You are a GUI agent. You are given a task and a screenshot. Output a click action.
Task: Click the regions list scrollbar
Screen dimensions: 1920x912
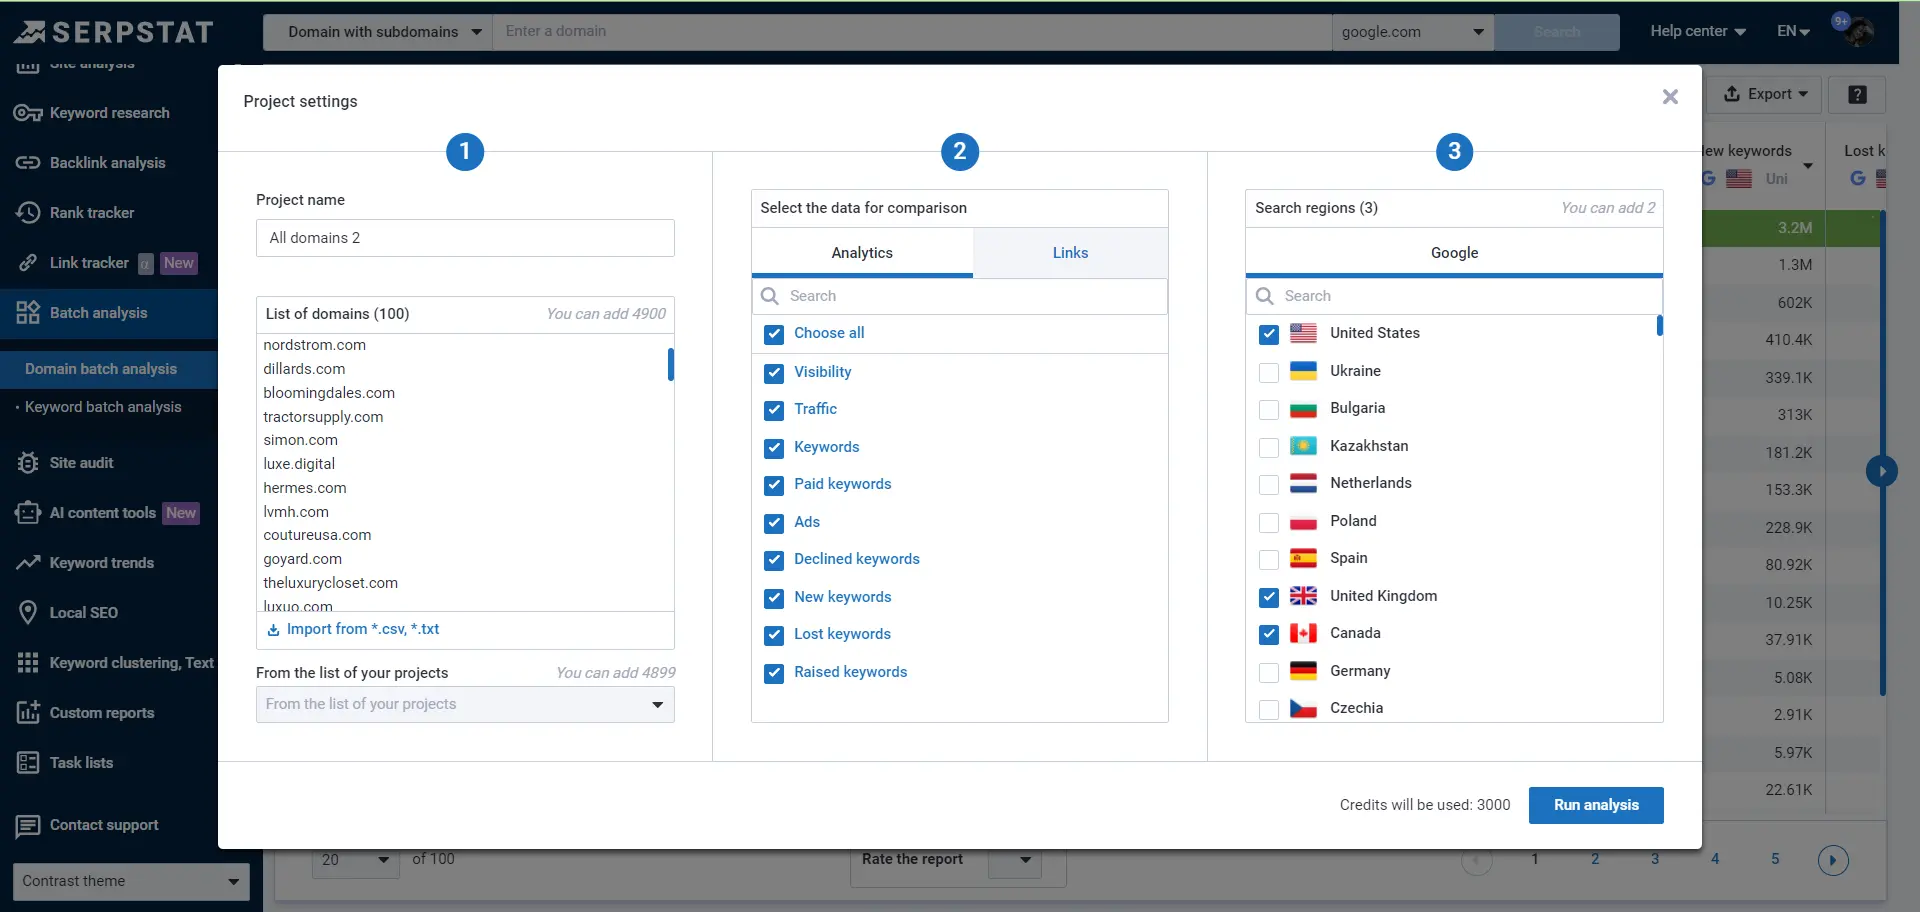[1660, 325]
